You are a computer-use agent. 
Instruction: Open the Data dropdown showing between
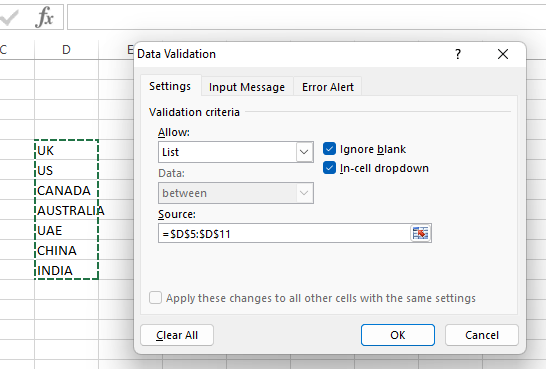point(236,193)
